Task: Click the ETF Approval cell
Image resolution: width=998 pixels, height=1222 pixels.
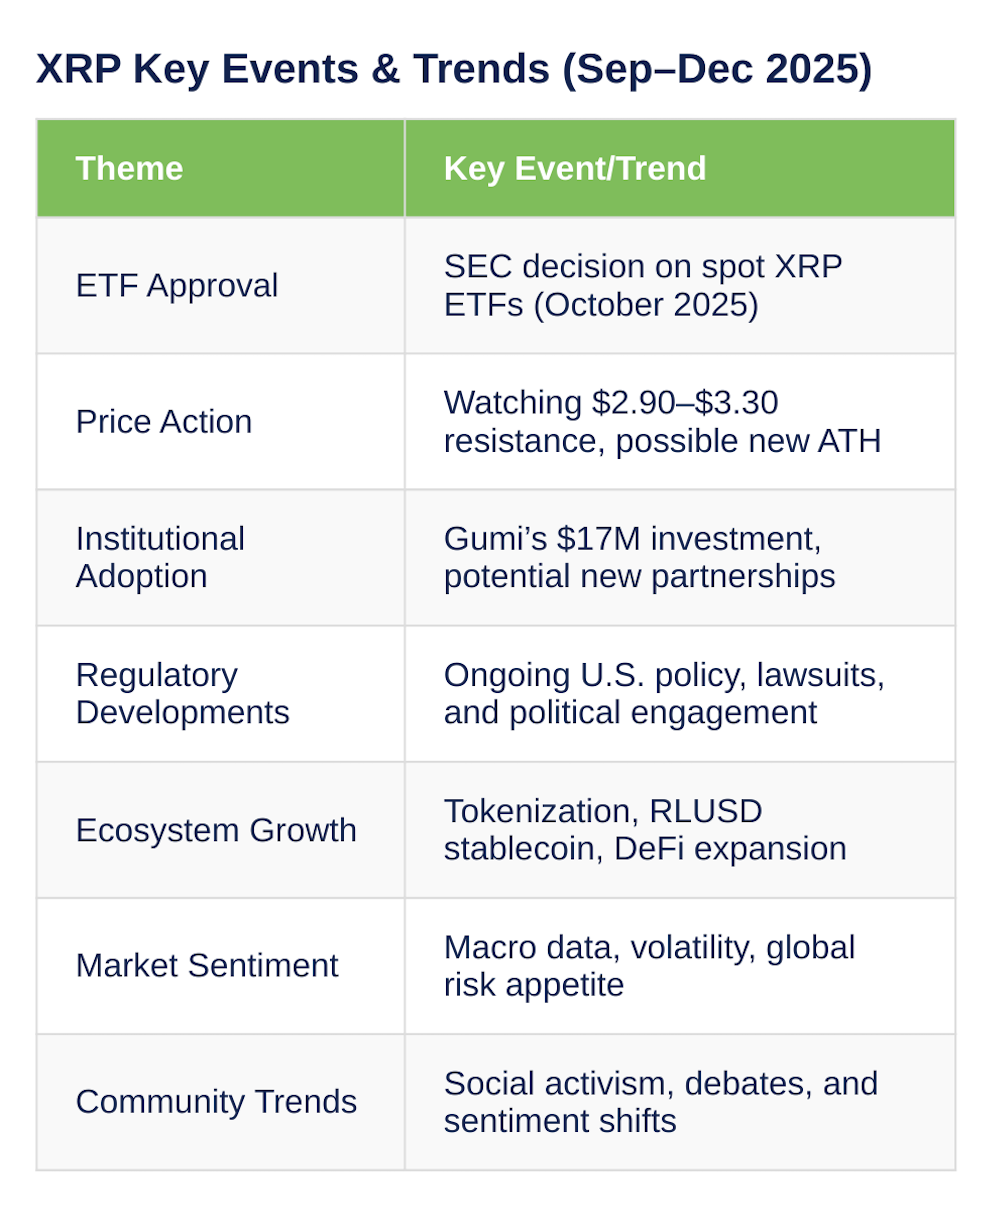Action: click(x=221, y=285)
